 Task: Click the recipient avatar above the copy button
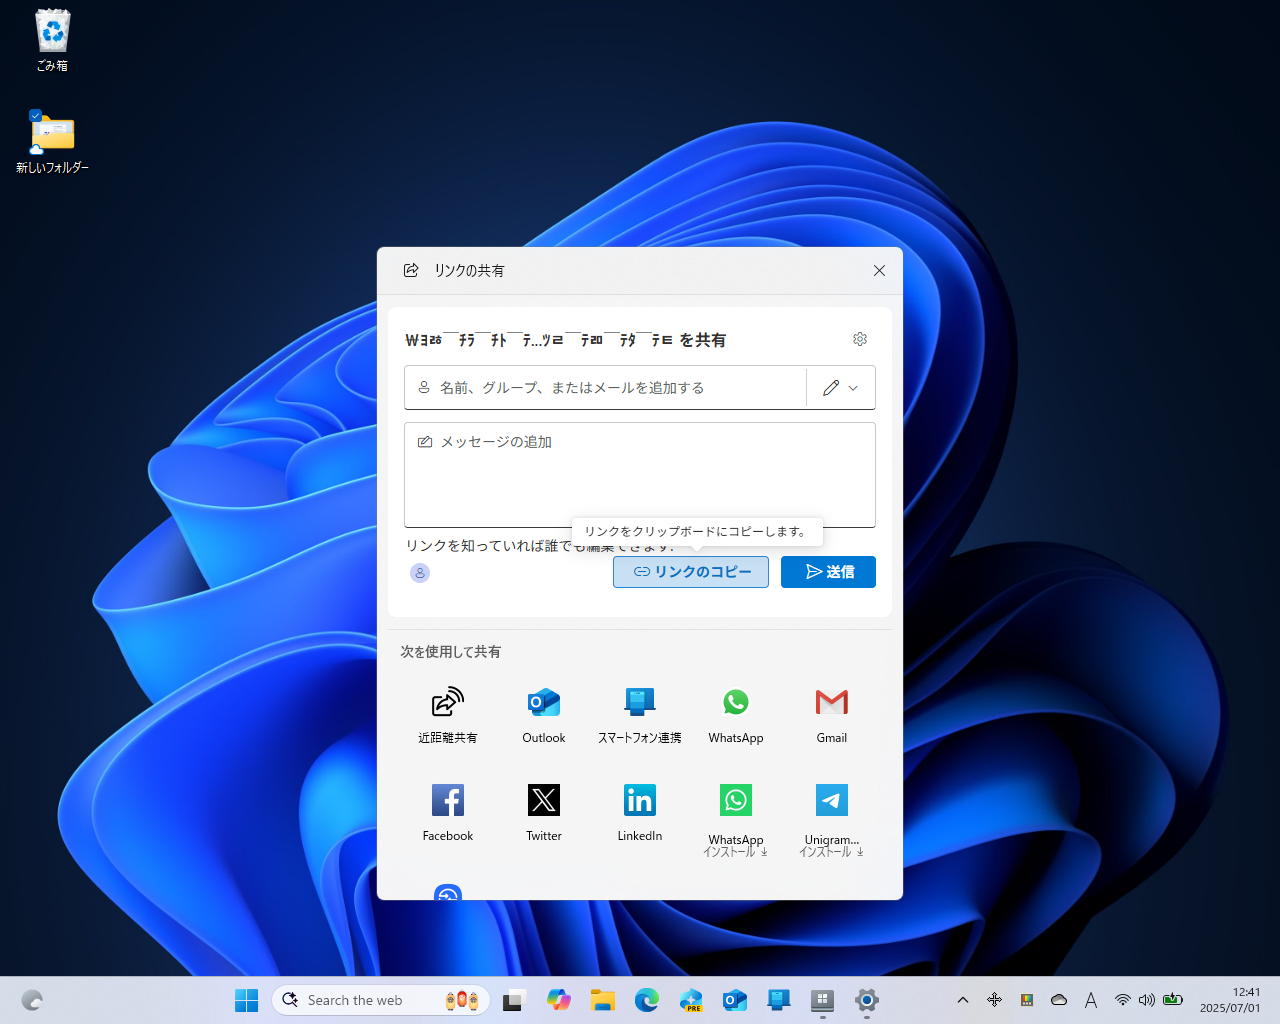(x=420, y=573)
